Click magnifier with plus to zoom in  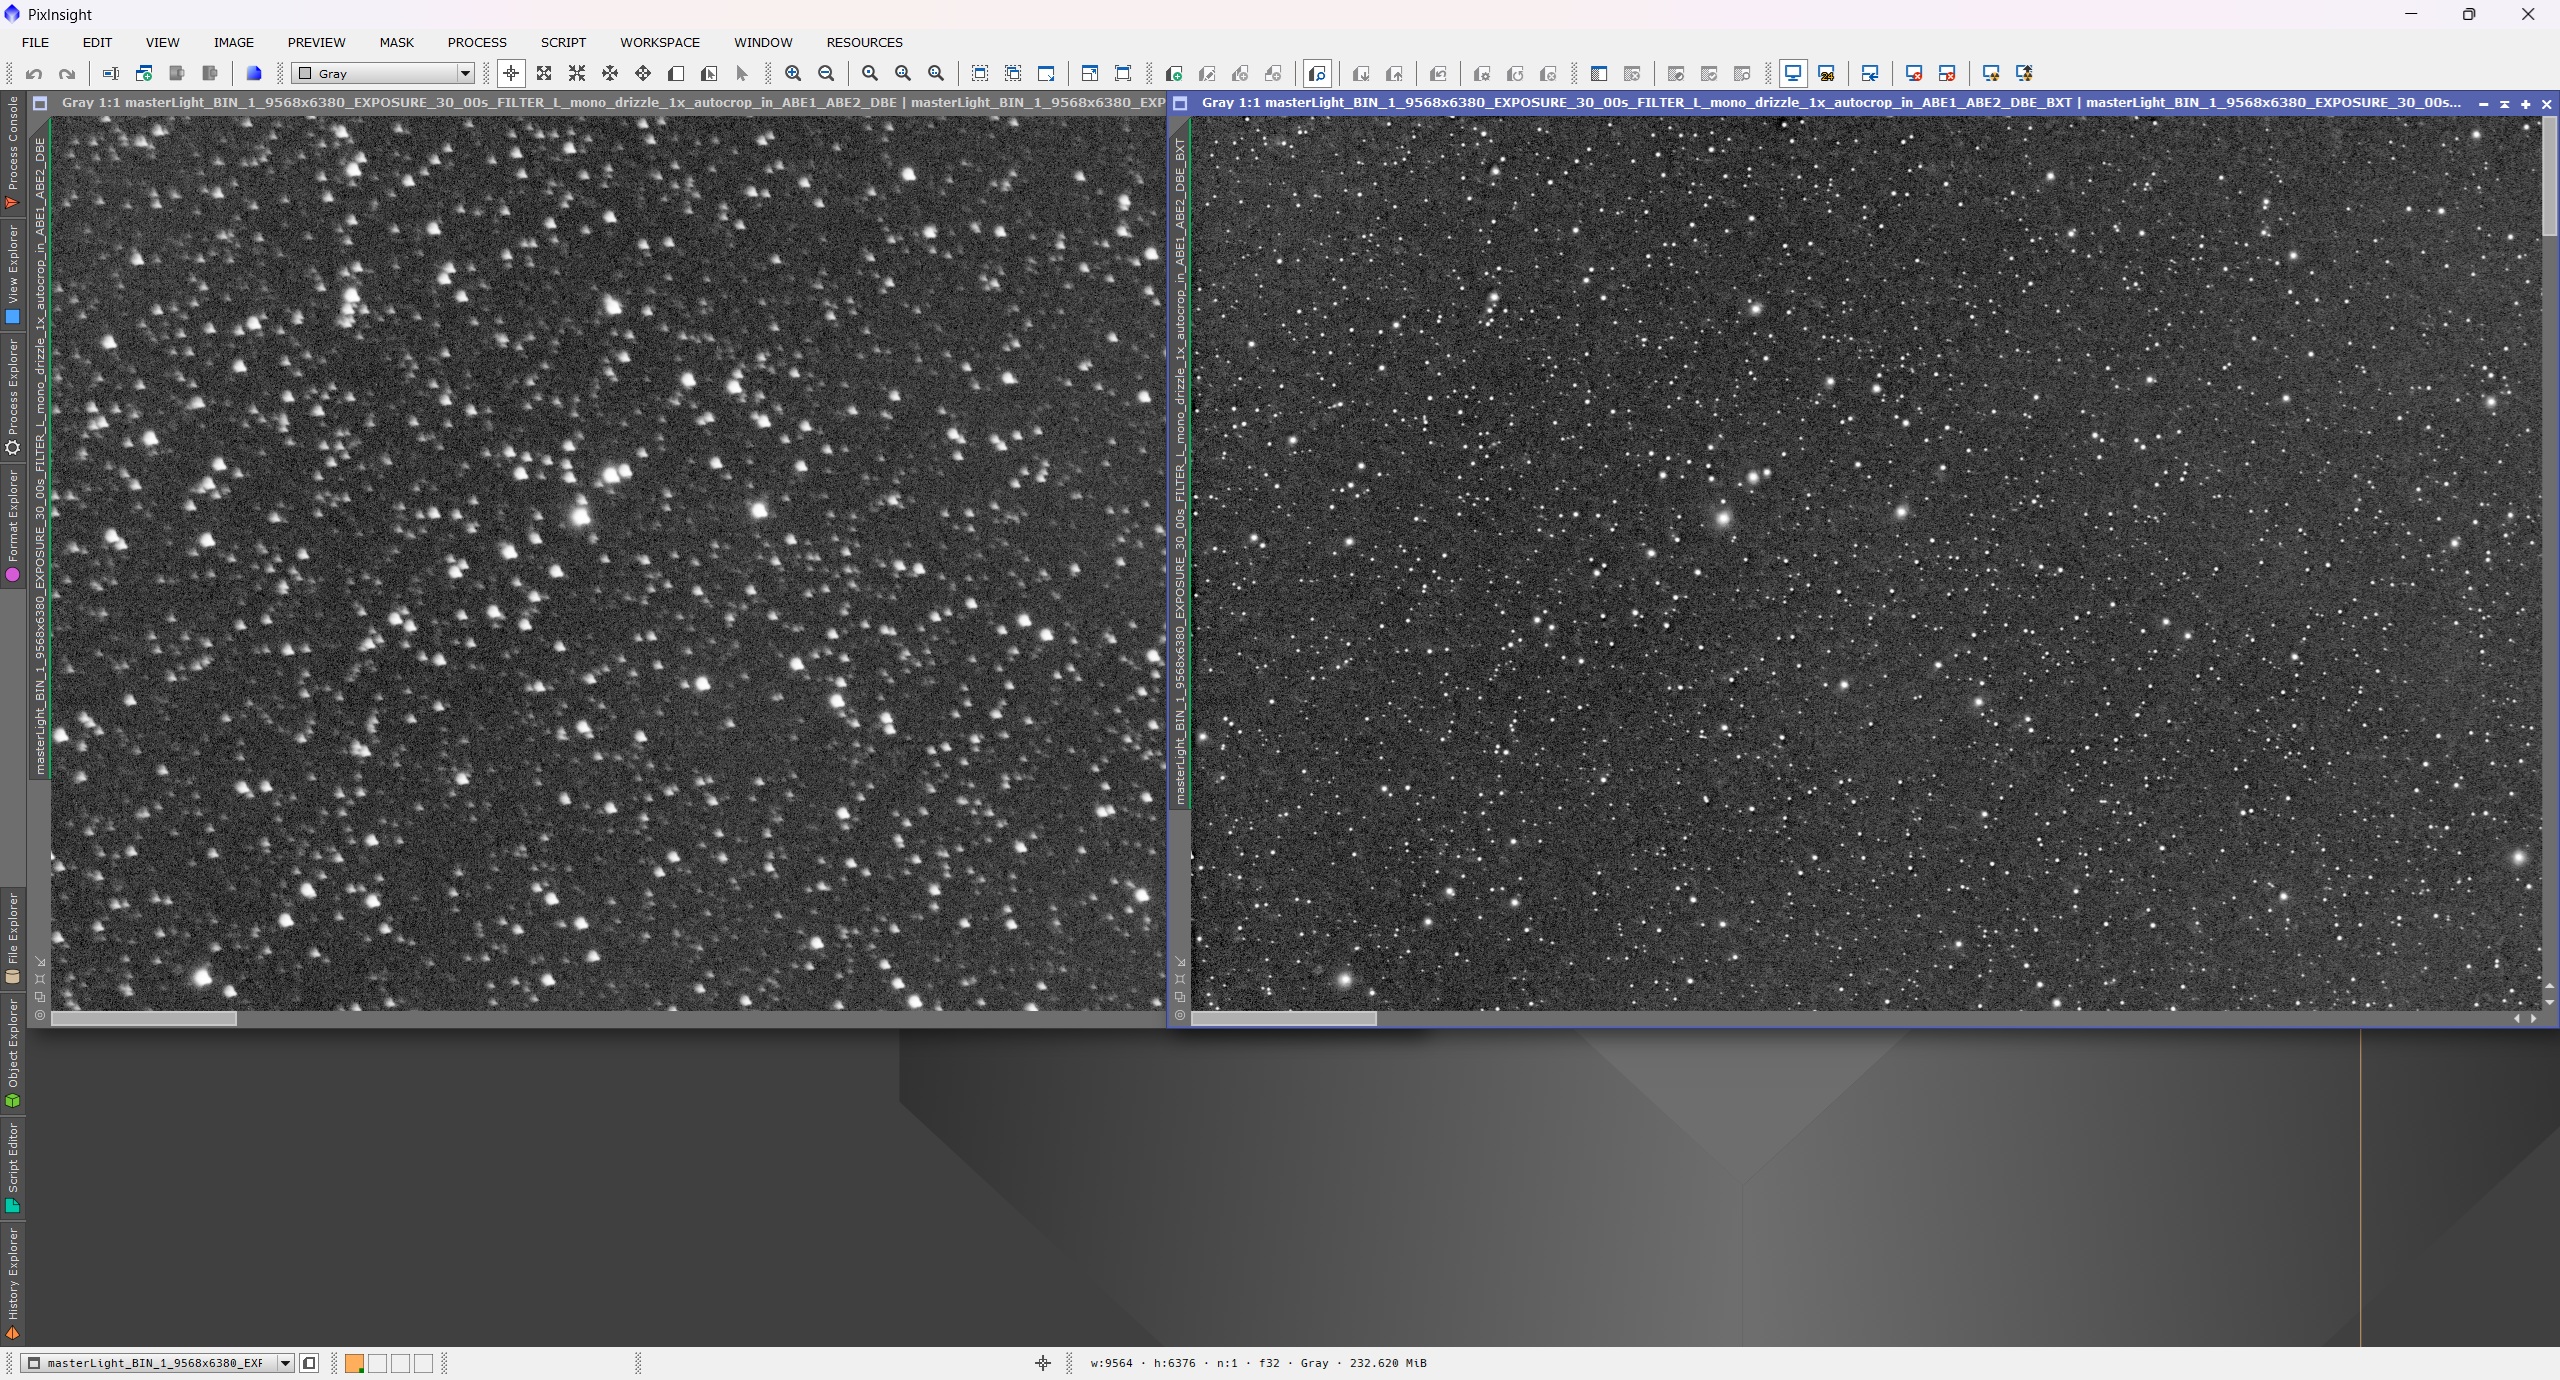tap(793, 73)
